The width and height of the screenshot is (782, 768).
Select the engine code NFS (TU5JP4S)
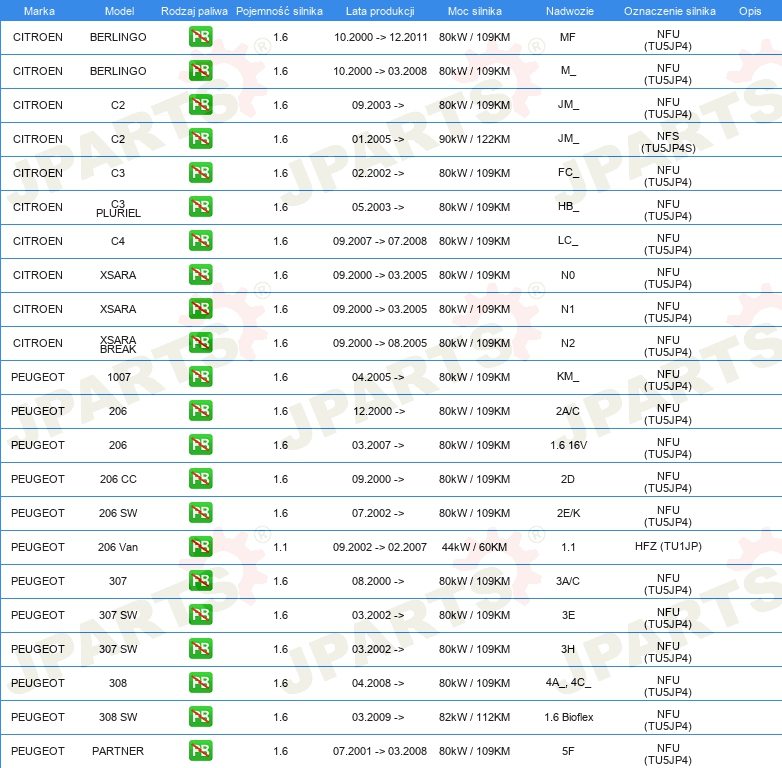(668, 142)
